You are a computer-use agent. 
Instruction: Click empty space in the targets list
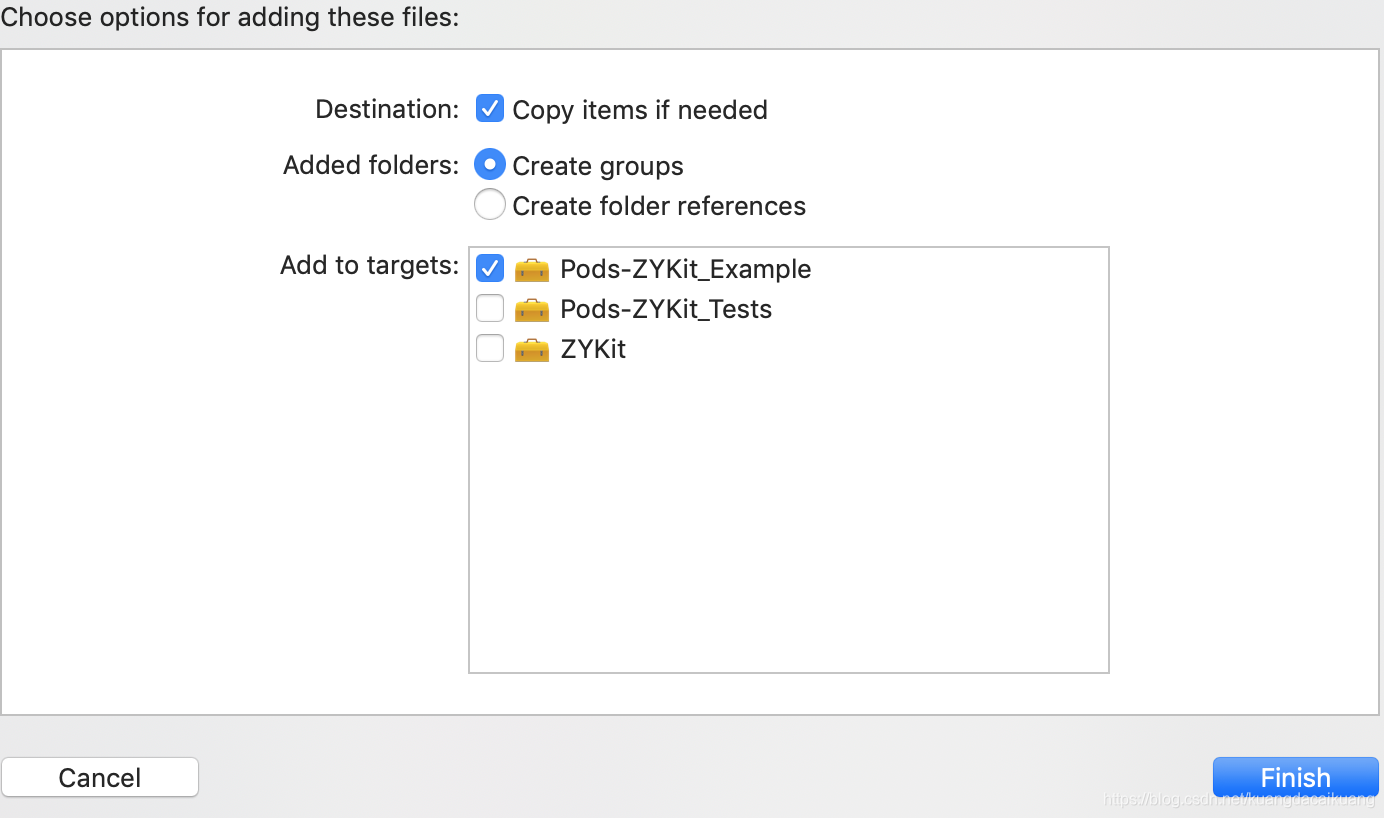coord(789,520)
